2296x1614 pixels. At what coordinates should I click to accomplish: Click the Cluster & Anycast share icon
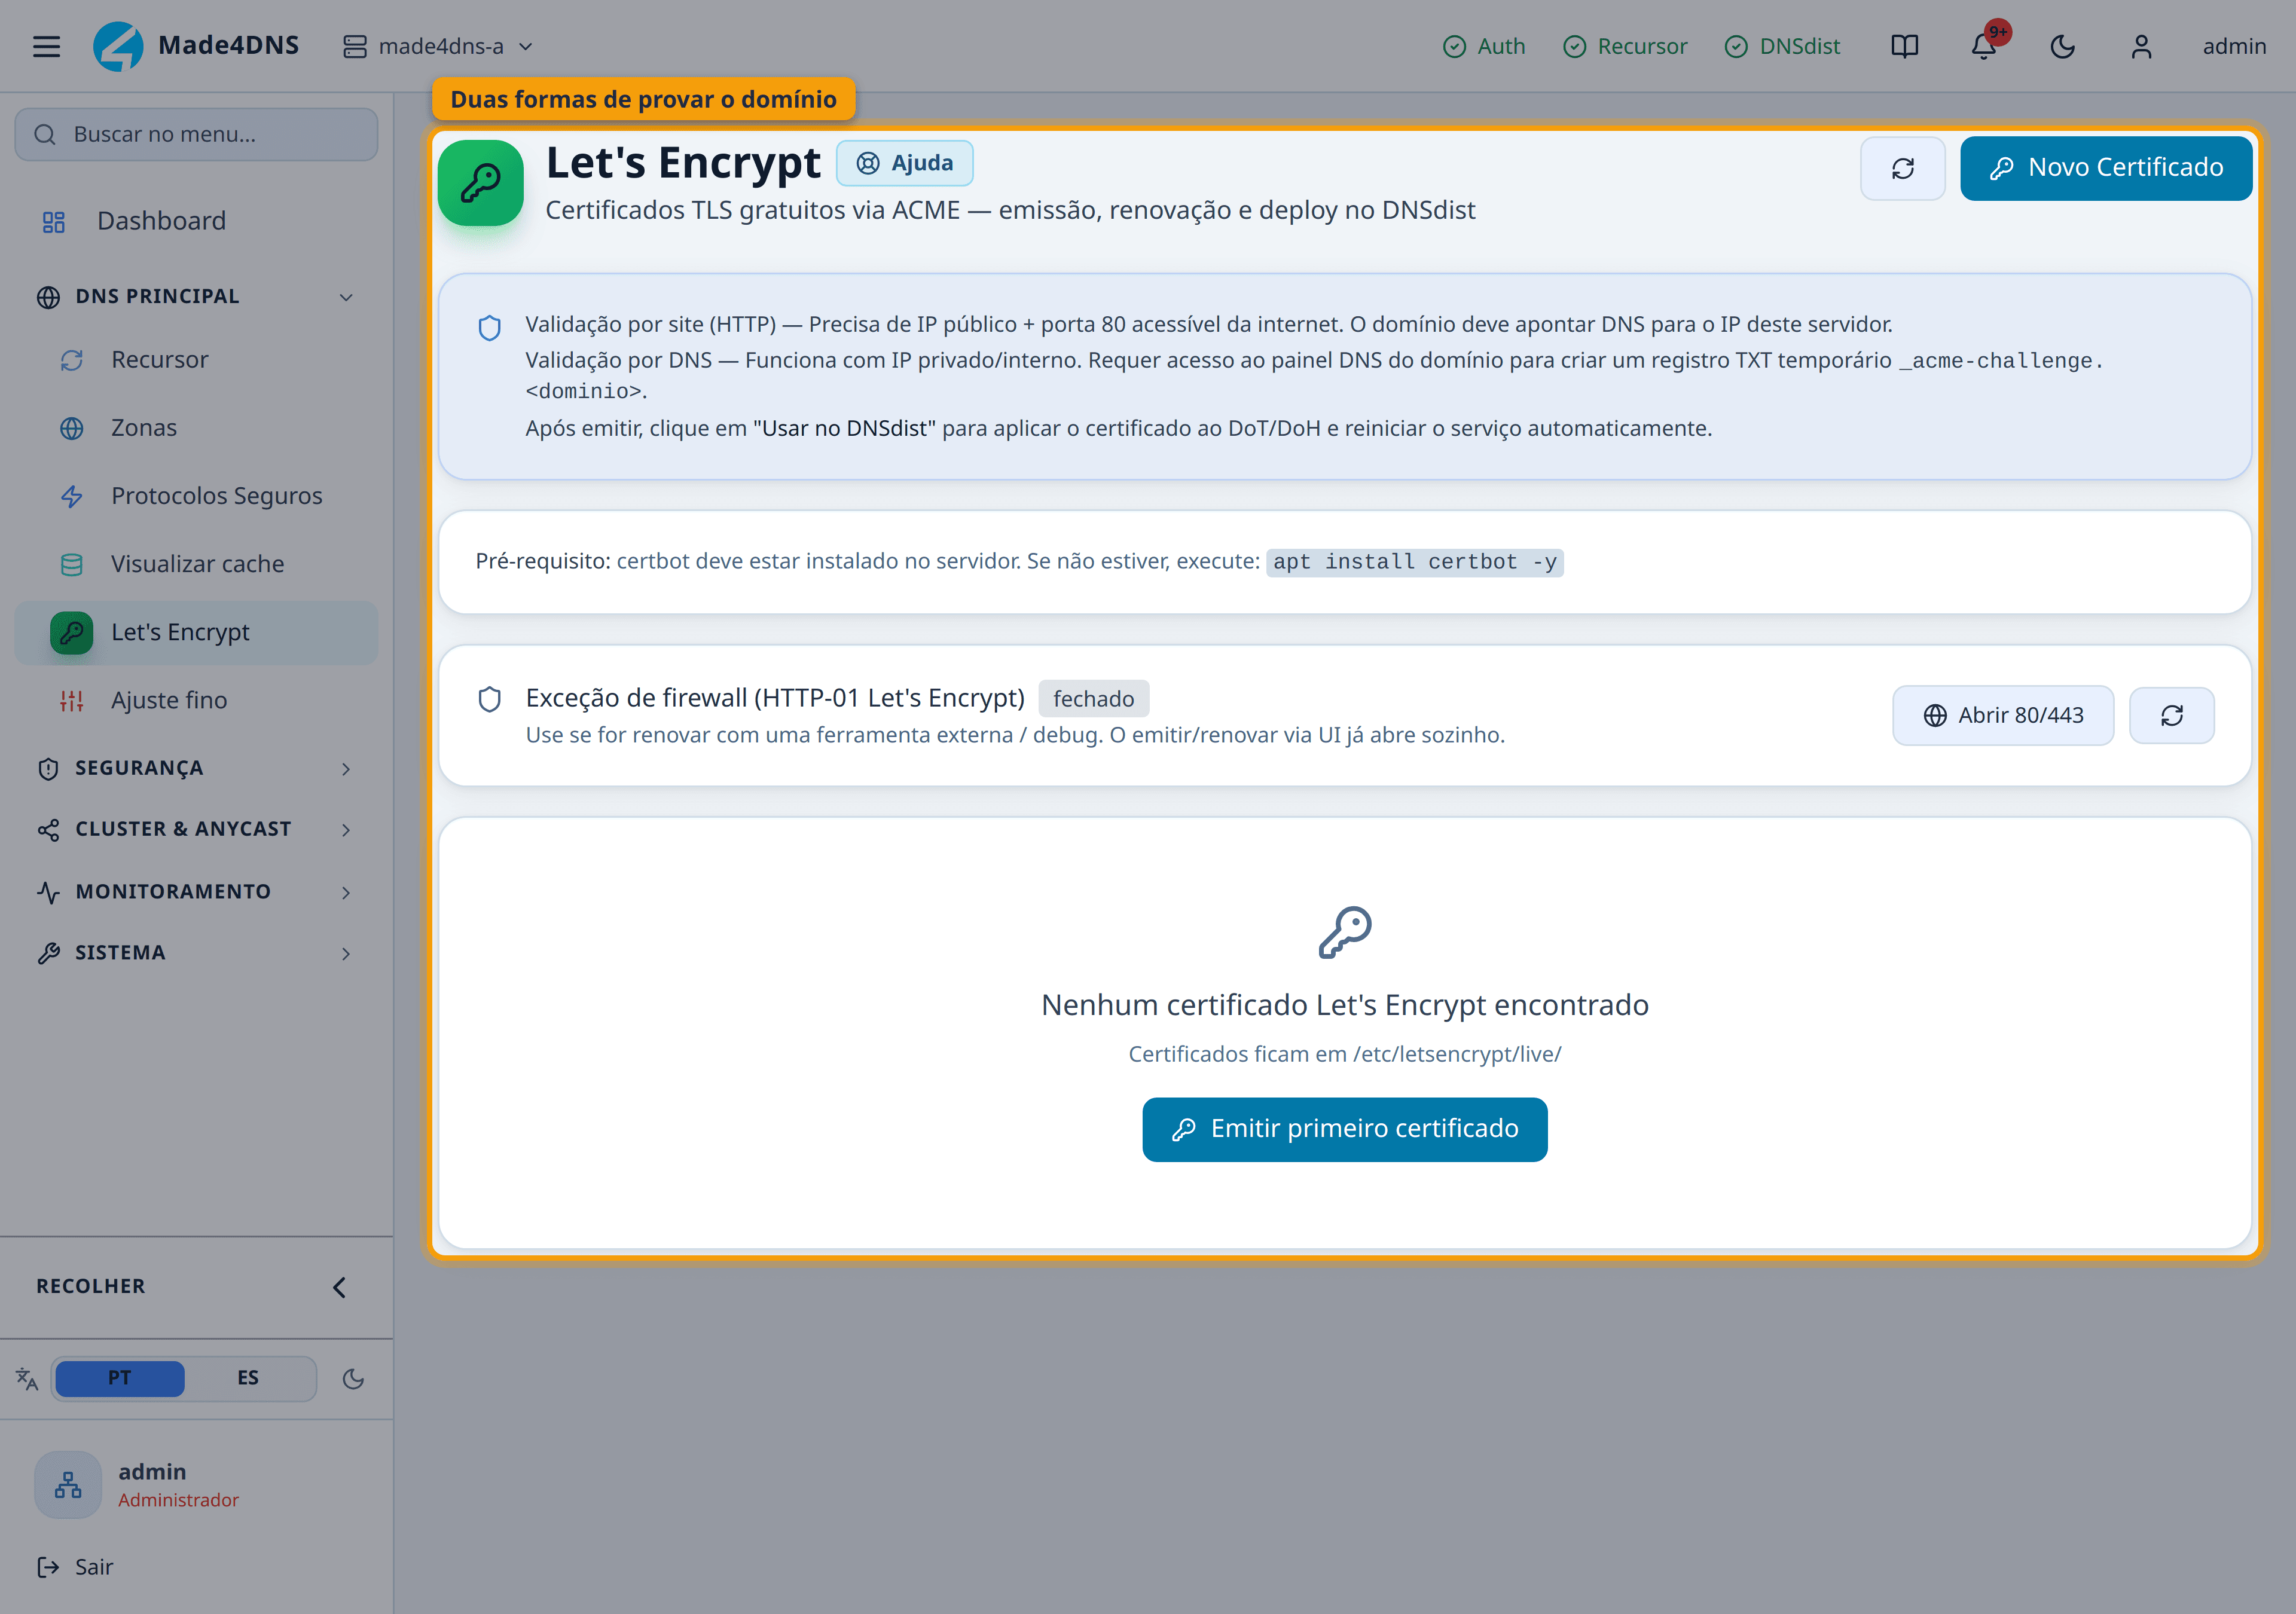(x=48, y=830)
